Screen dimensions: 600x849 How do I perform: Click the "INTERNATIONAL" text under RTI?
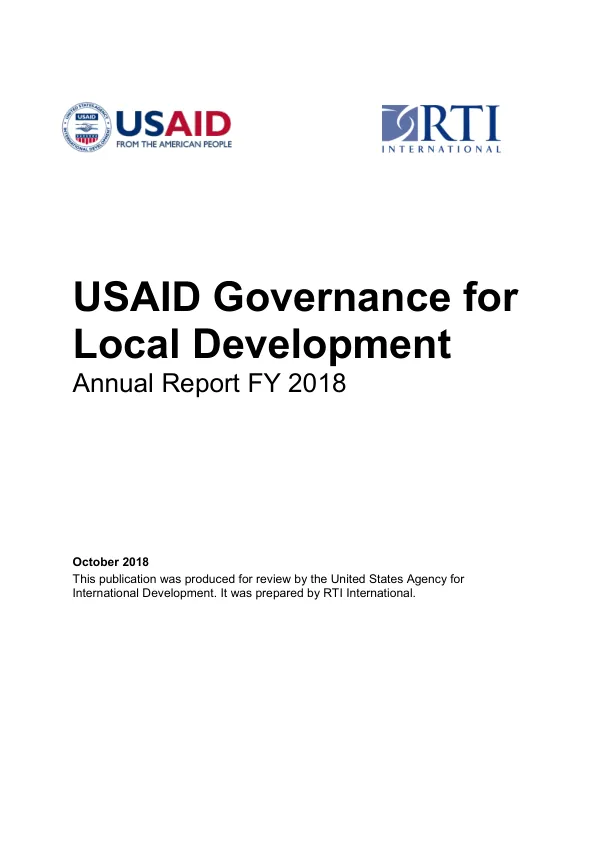[x=441, y=149]
